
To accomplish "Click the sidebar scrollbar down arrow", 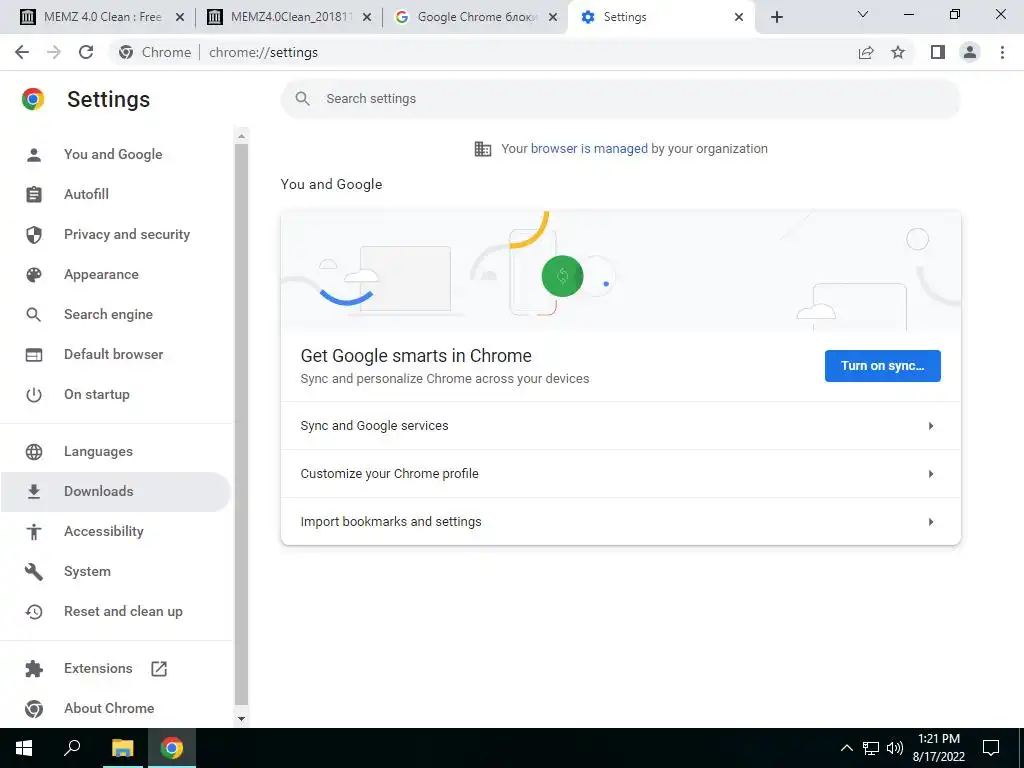I will click(x=241, y=719).
